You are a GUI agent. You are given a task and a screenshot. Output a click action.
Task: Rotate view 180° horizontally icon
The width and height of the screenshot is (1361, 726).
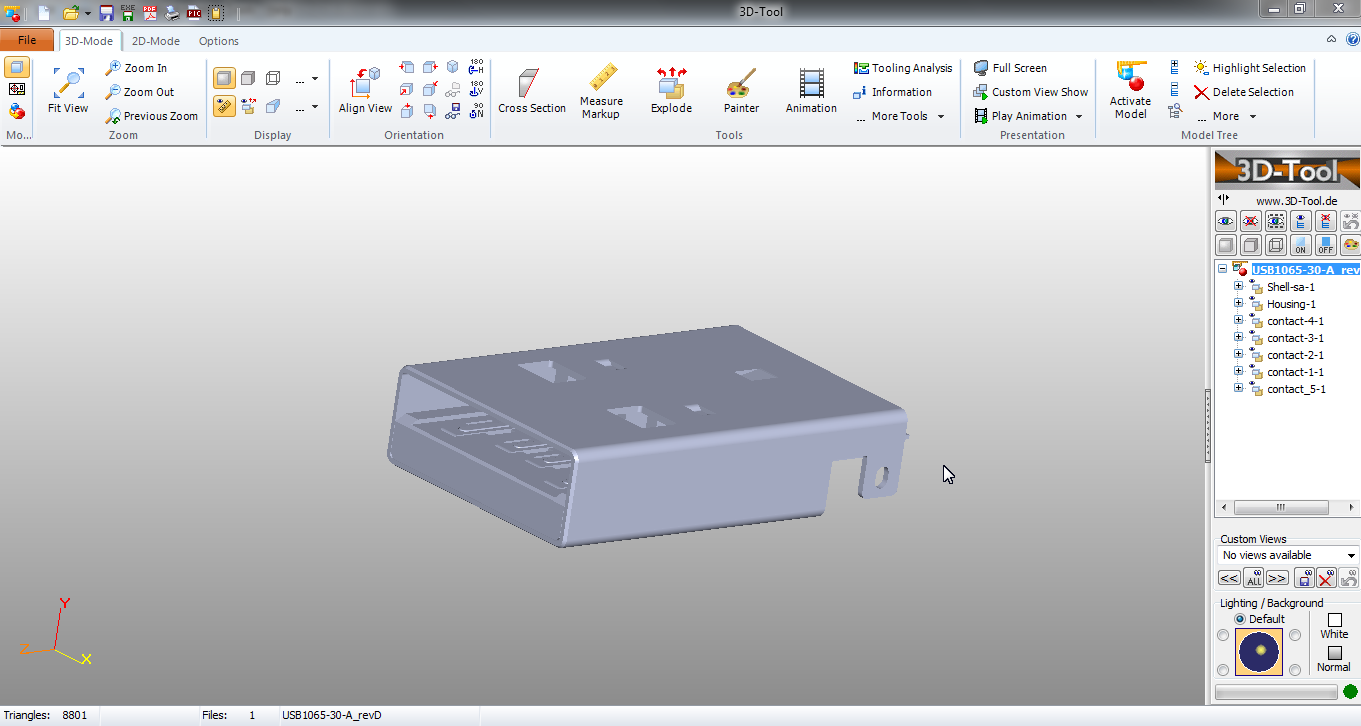(476, 67)
